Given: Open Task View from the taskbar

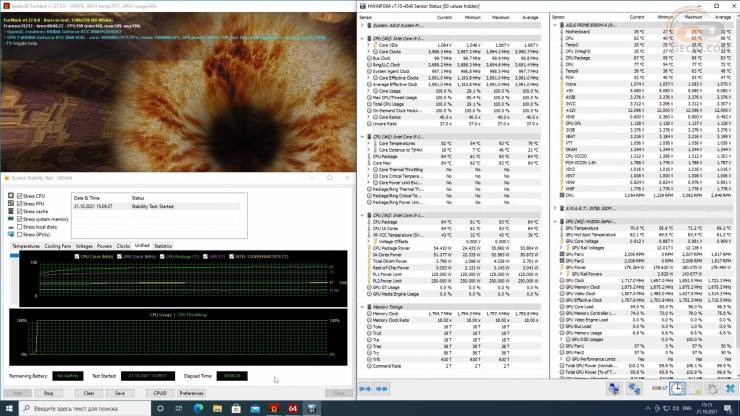Looking at the screenshot, I should click(x=179, y=408).
